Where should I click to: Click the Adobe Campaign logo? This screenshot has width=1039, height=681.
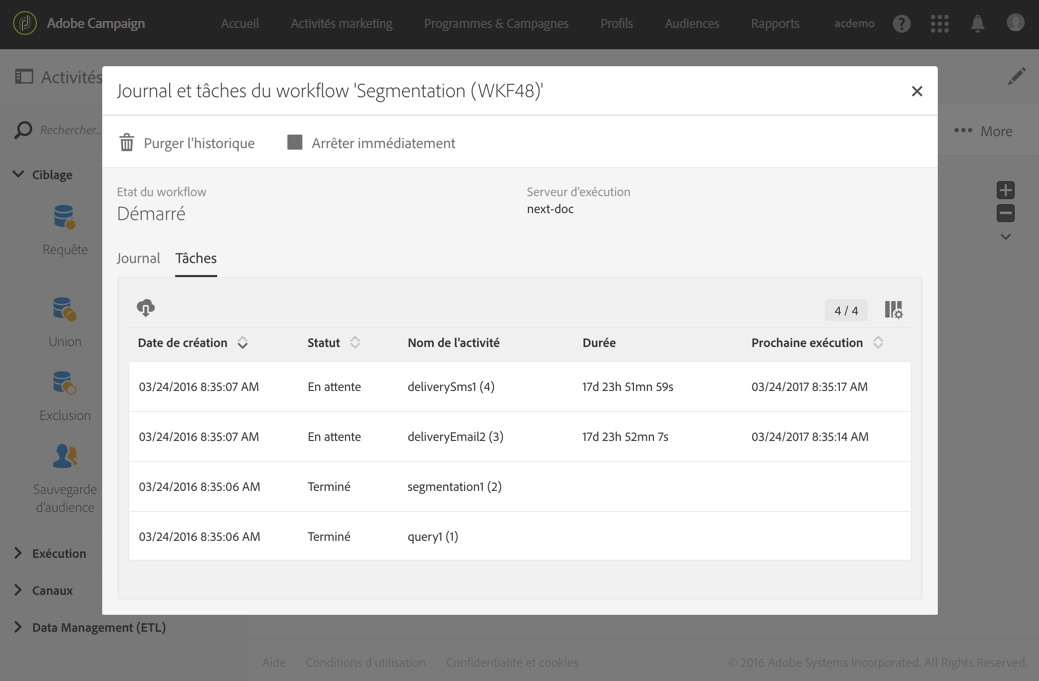click(x=25, y=23)
